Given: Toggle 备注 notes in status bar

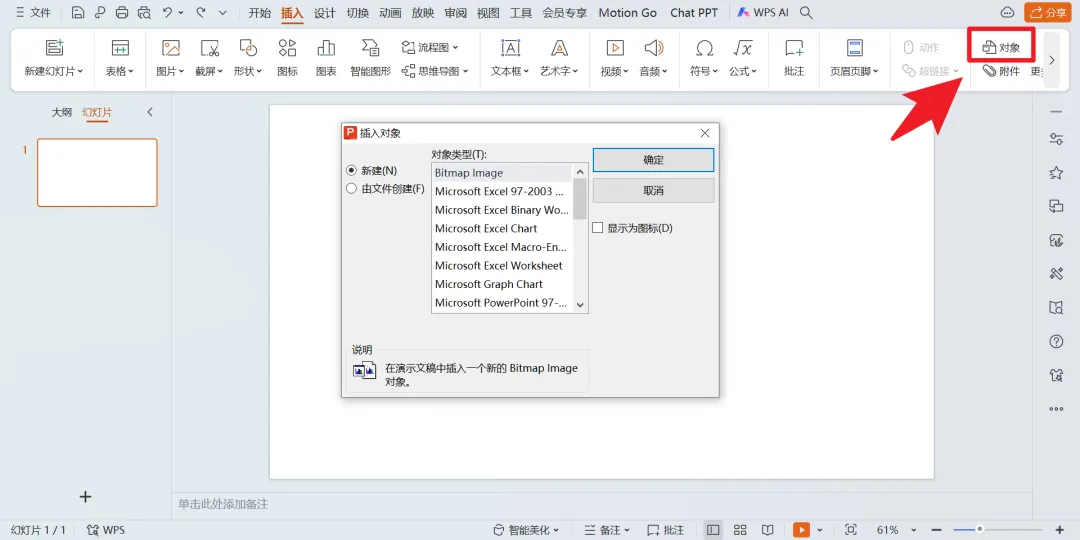Looking at the screenshot, I should (x=607, y=530).
